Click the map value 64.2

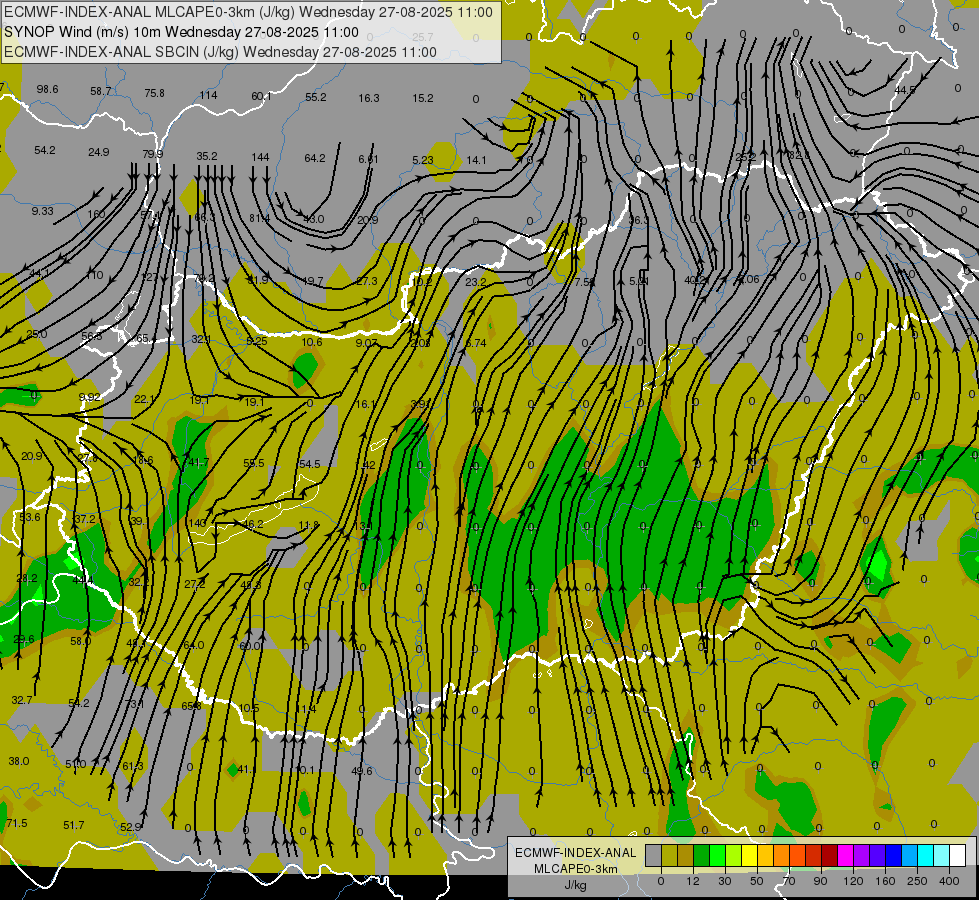pos(315,158)
